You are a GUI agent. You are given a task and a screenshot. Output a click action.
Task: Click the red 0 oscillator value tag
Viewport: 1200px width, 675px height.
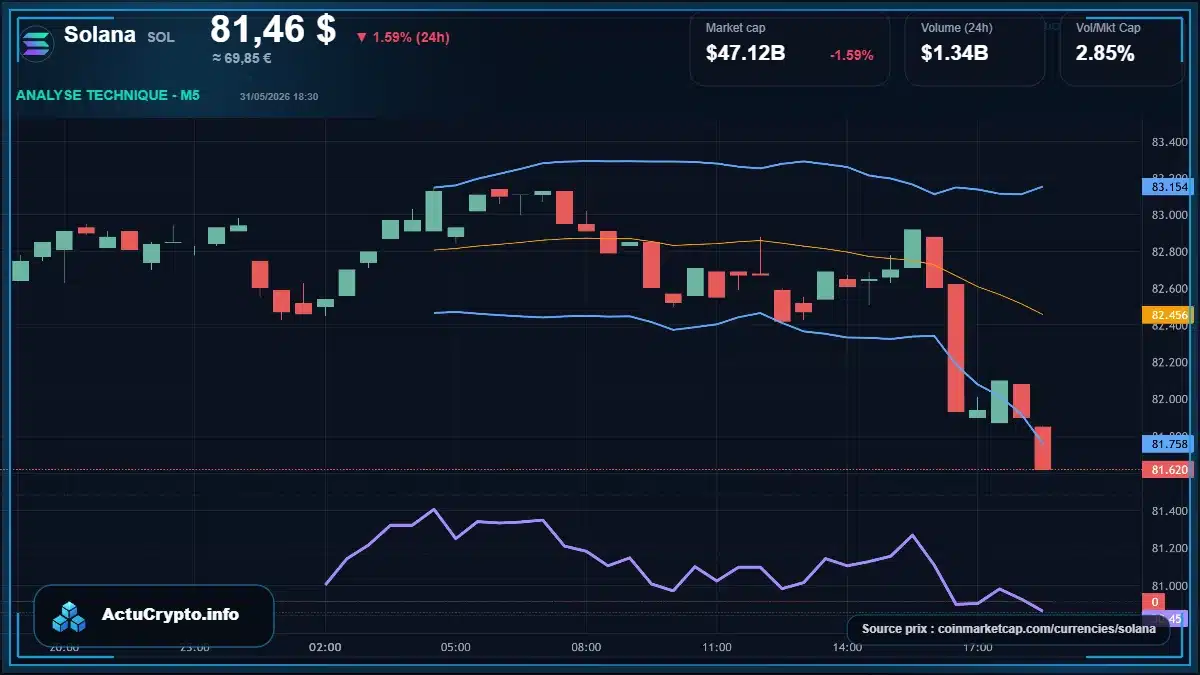1154,602
